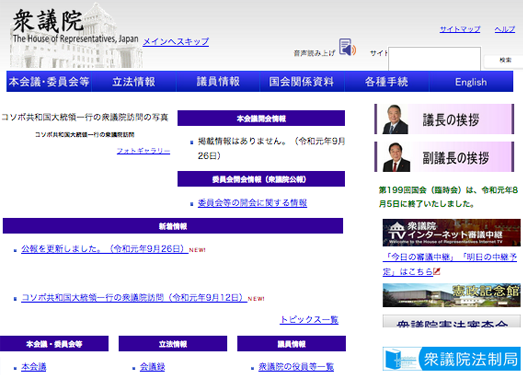Click the 第199回国会 notice text

[x=448, y=197]
